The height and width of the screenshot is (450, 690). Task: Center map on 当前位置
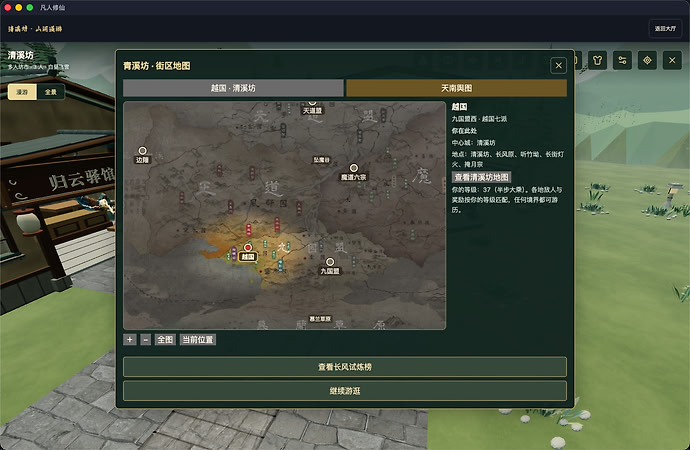point(198,340)
